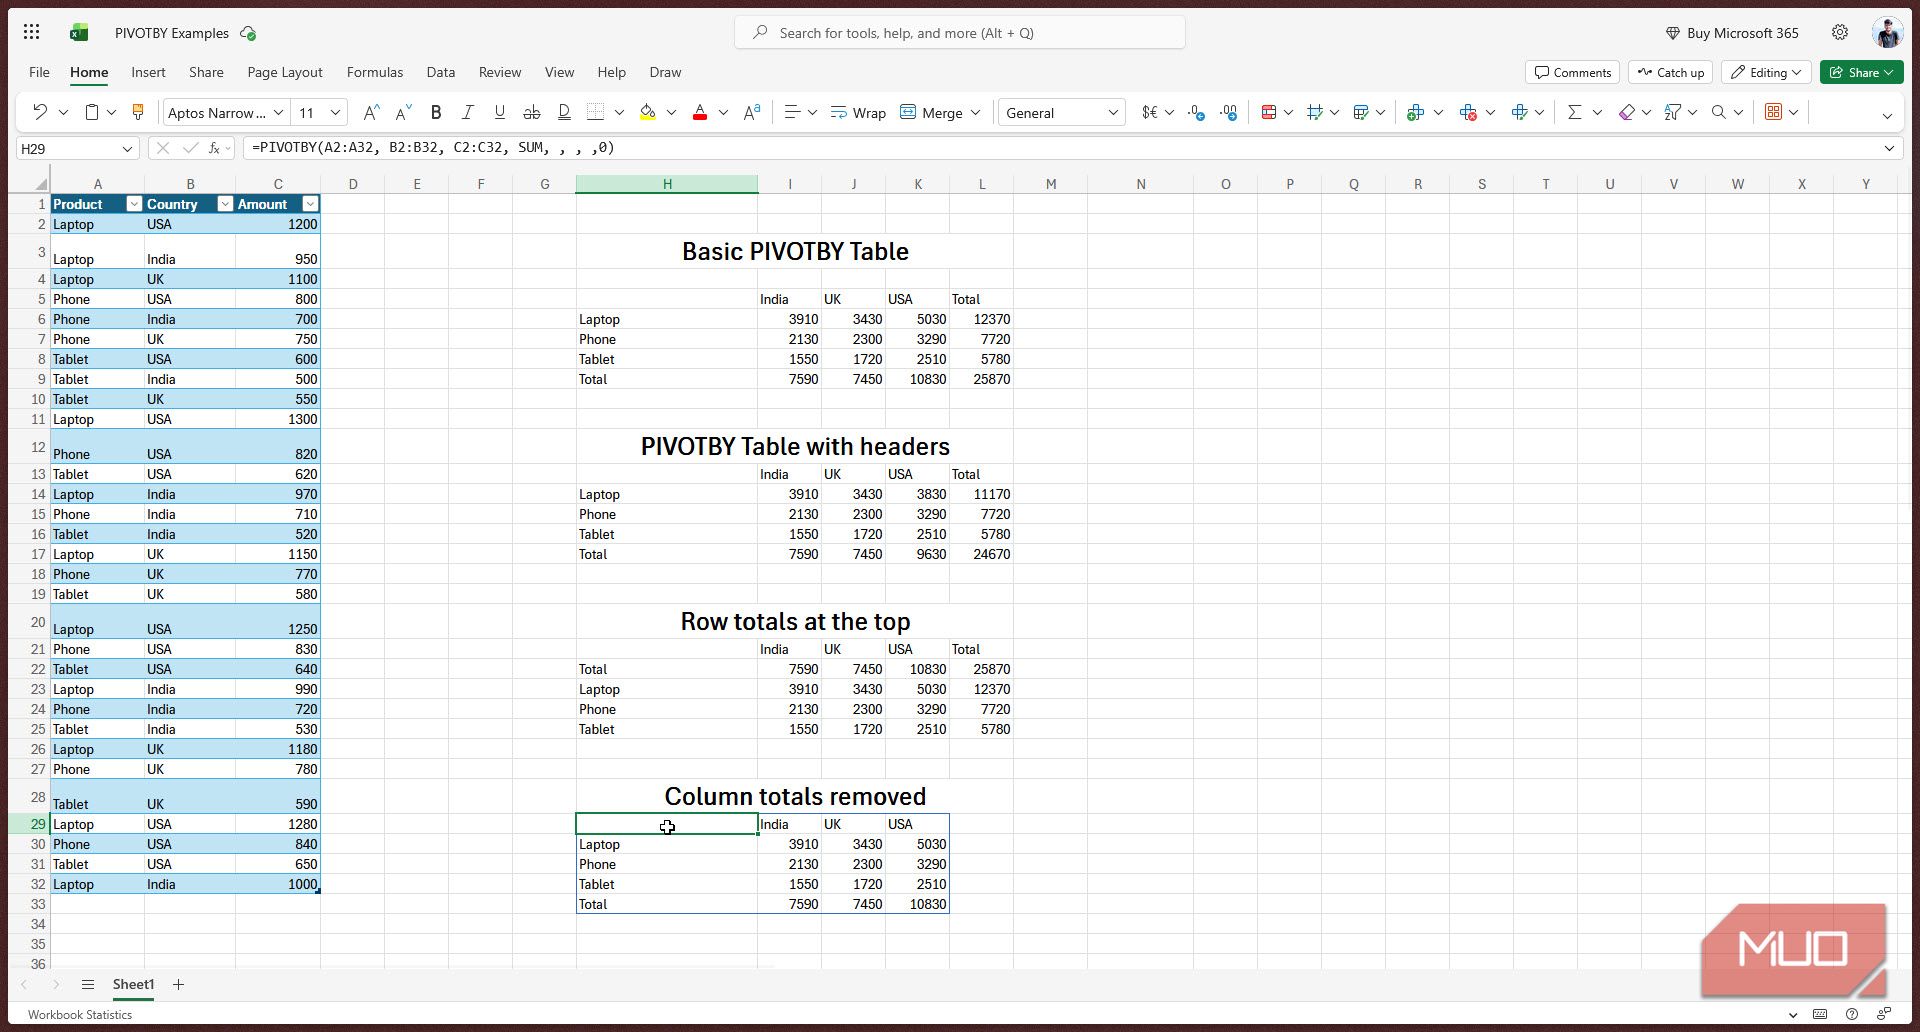Click the decrease decimal icon

coord(1196,112)
